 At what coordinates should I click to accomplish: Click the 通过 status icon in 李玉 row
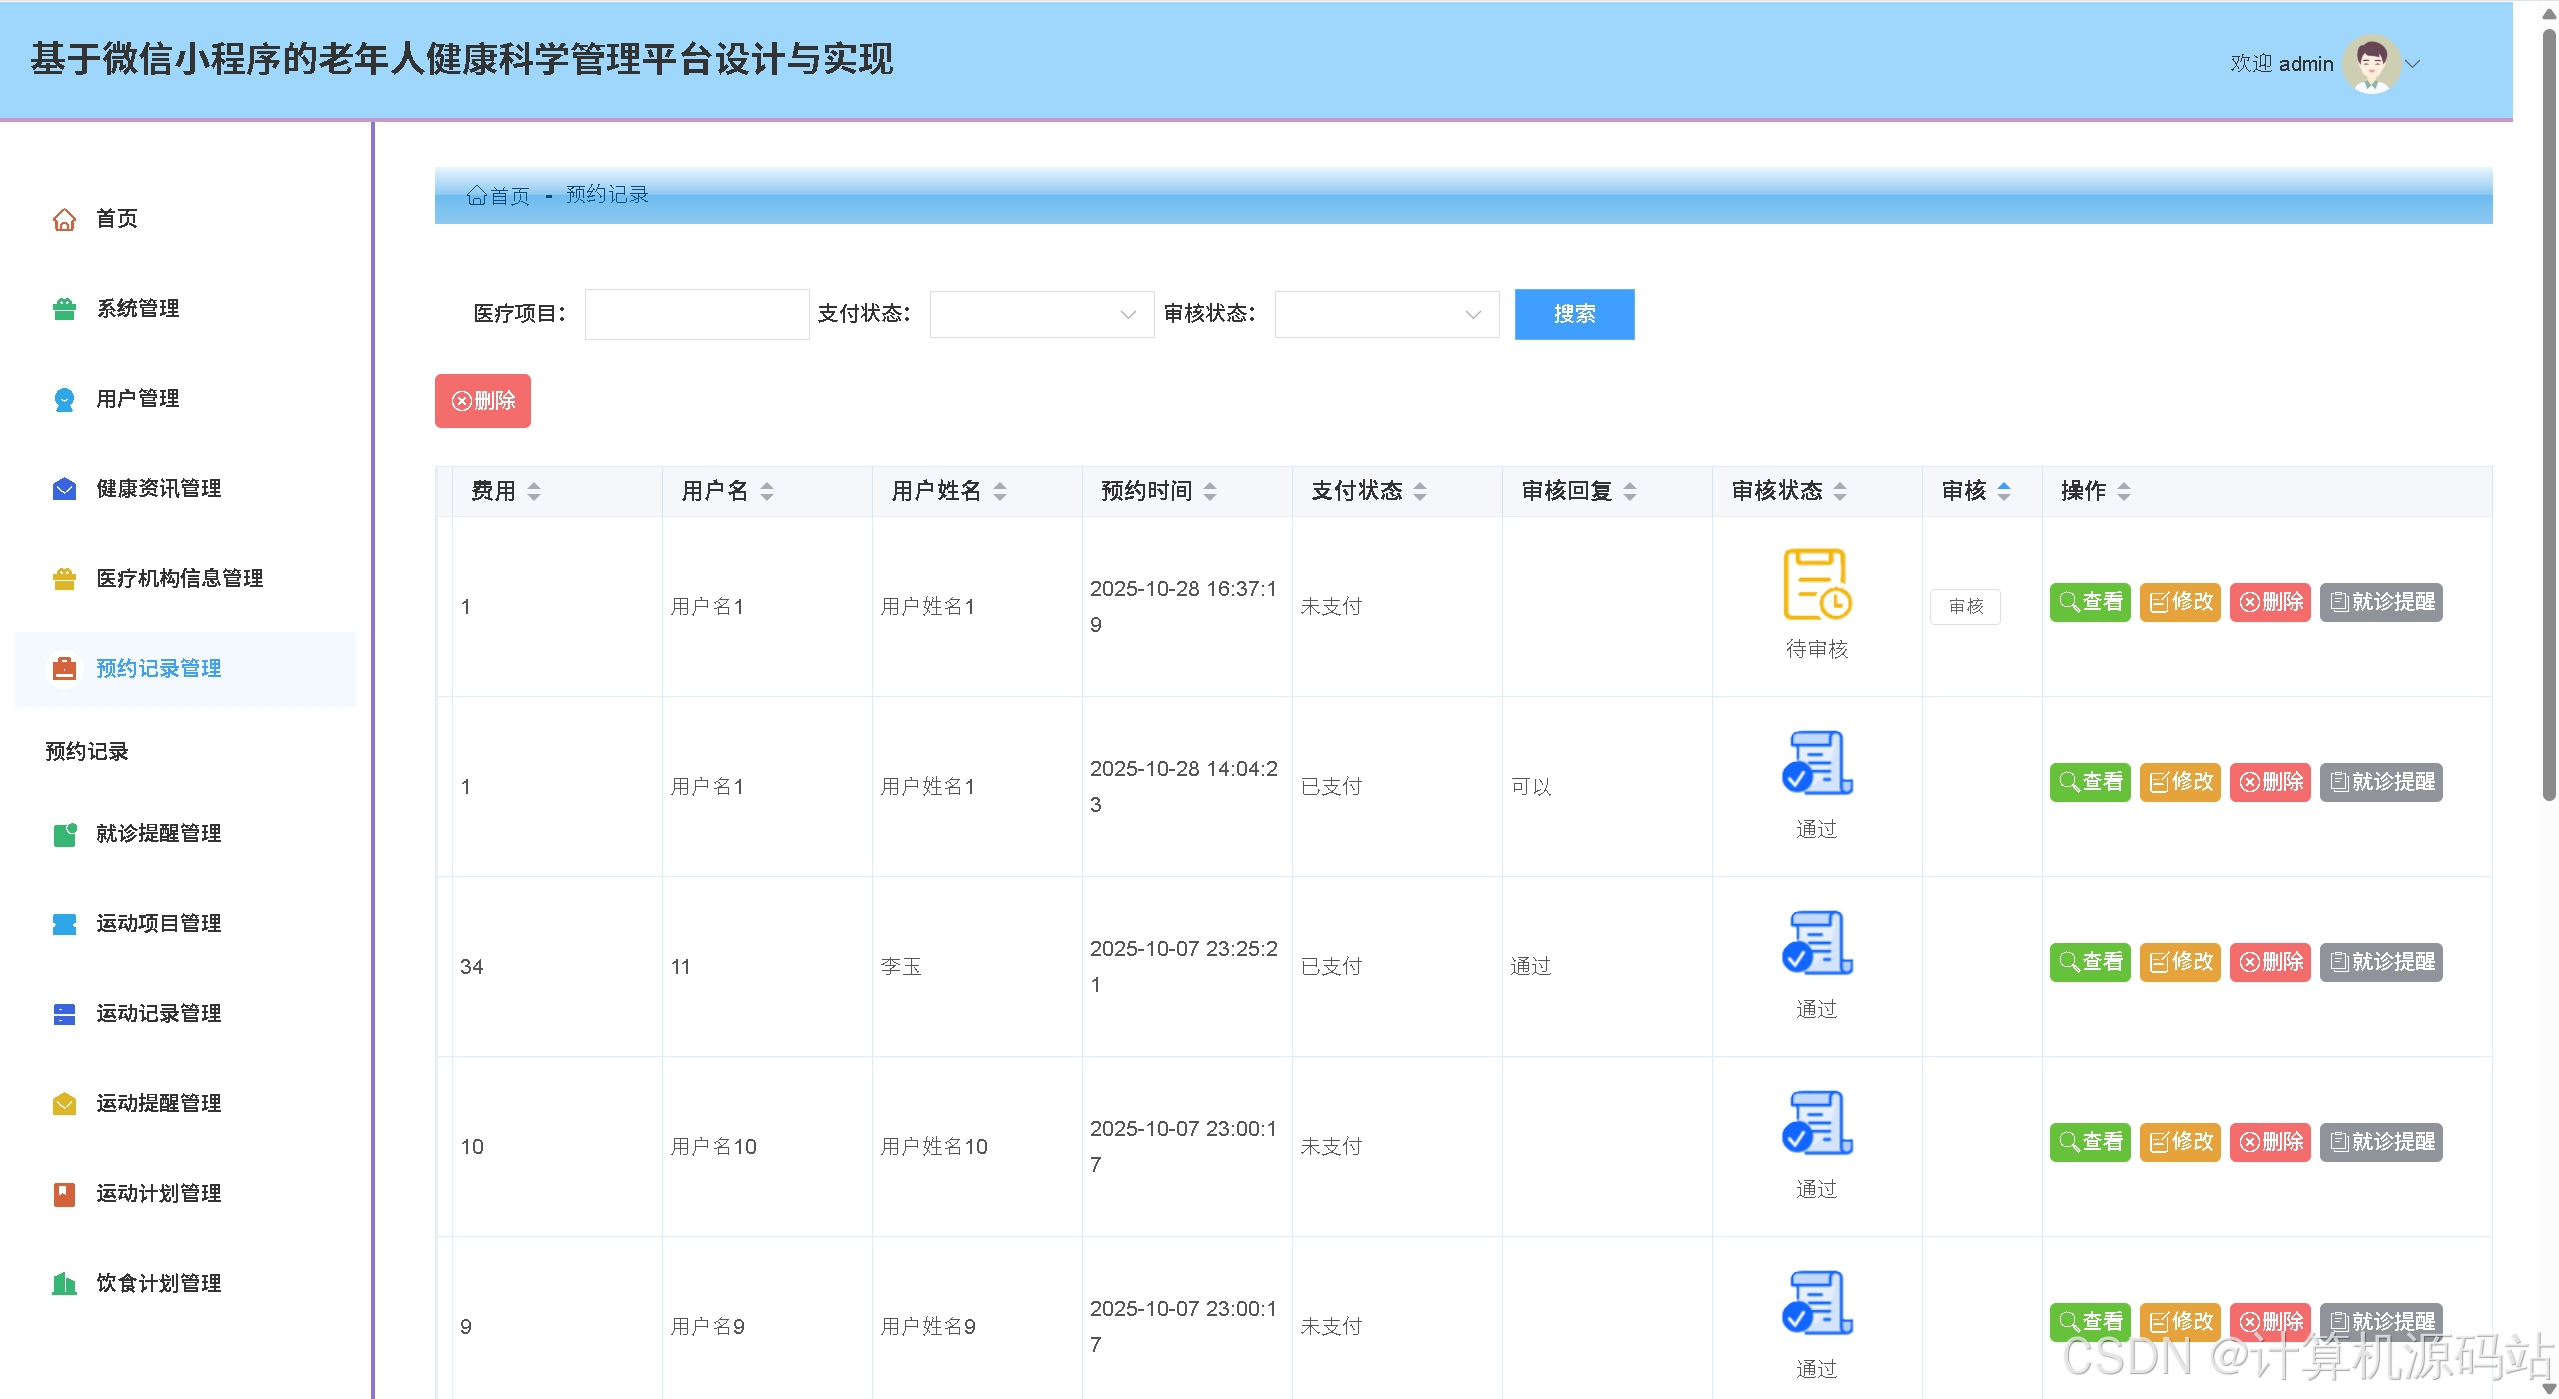[1817, 943]
